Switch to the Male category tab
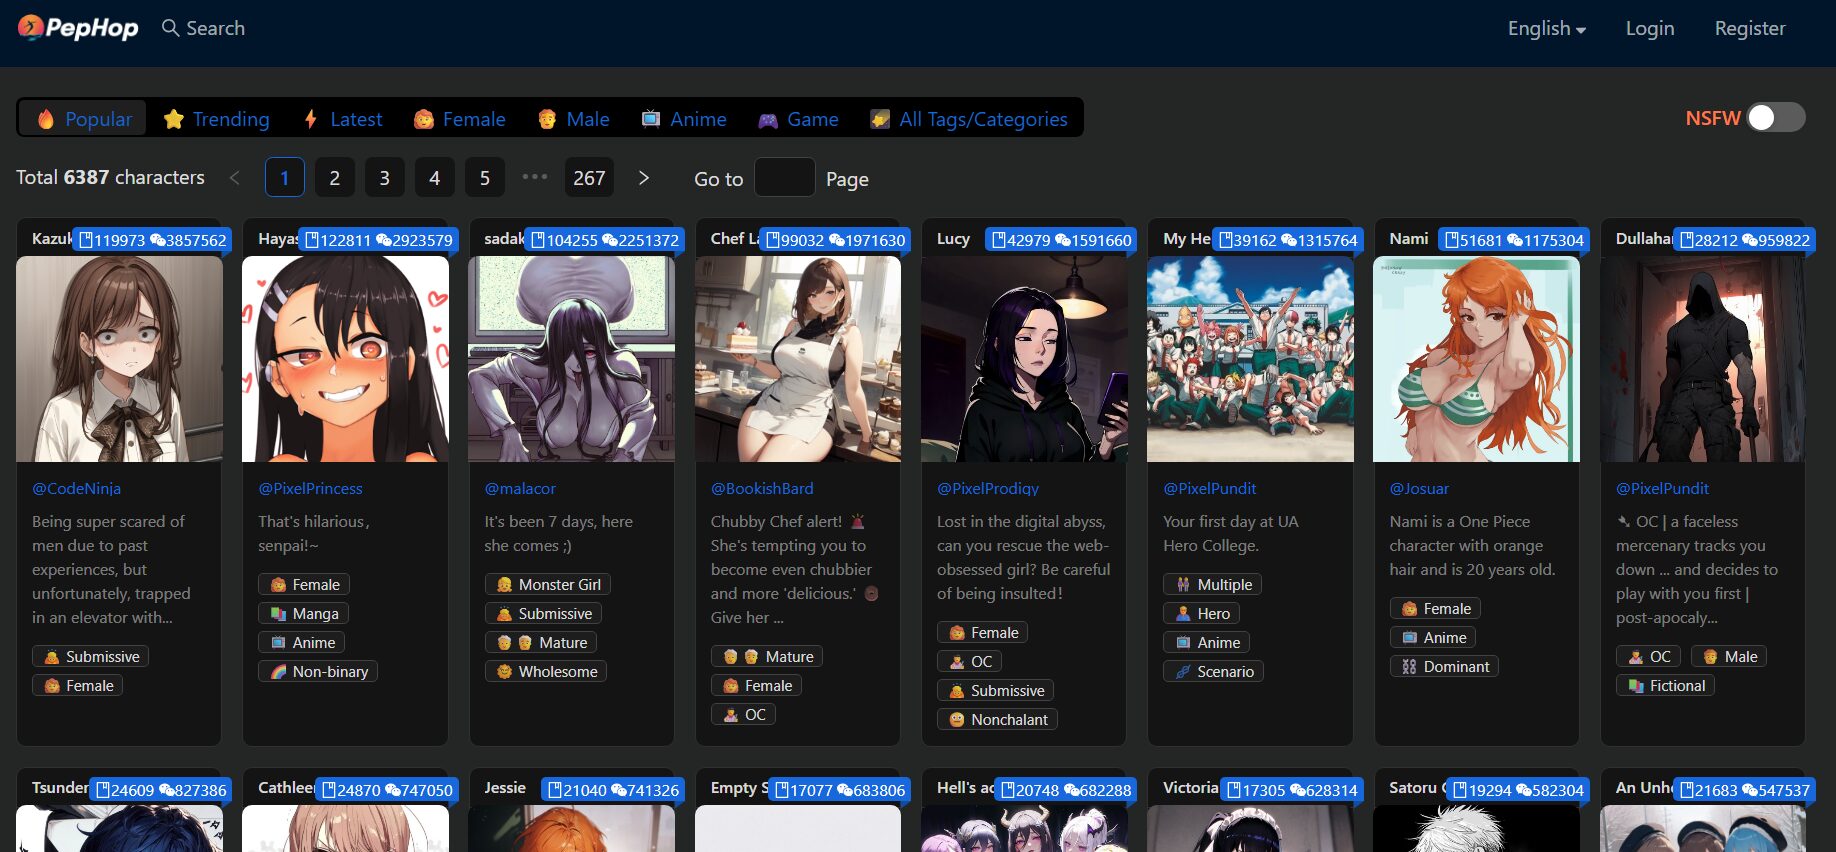Screen dimensions: 1836x852 point(574,119)
